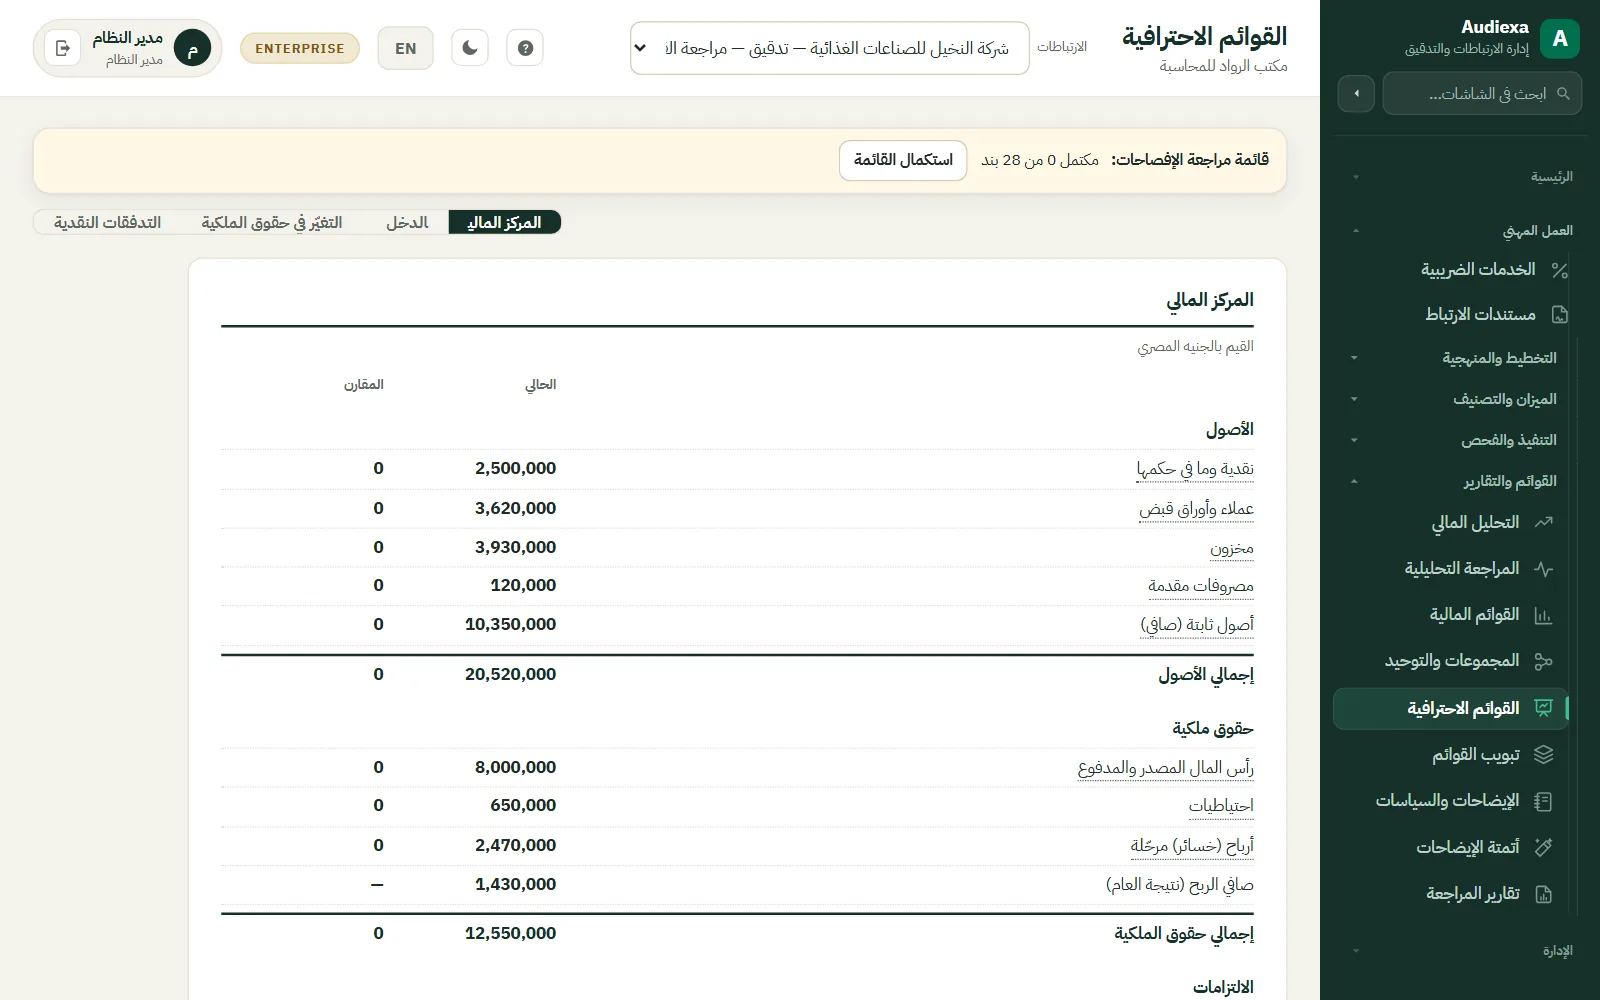Image resolution: width=1600 pixels, height=1000 pixels.
Task: Collapse القوائم والتقارير group
Action: point(1452,481)
